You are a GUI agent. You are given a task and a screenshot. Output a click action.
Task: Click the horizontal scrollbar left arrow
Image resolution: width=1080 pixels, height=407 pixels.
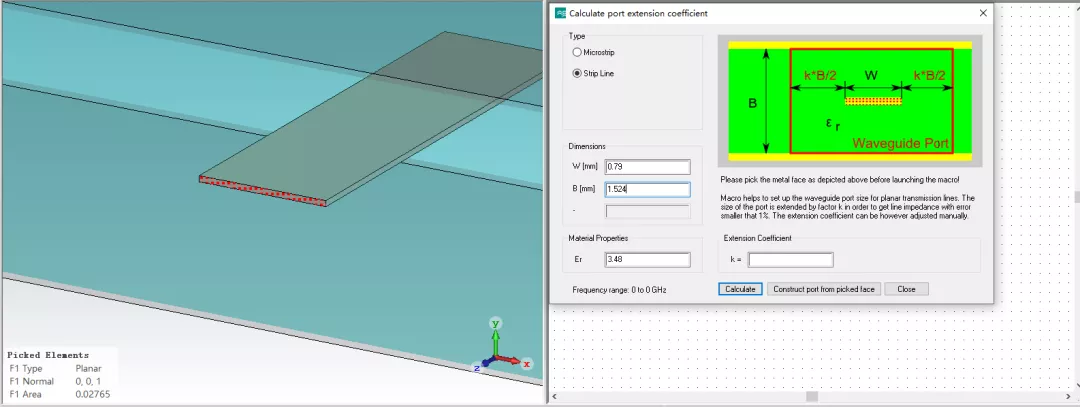(x=556, y=397)
